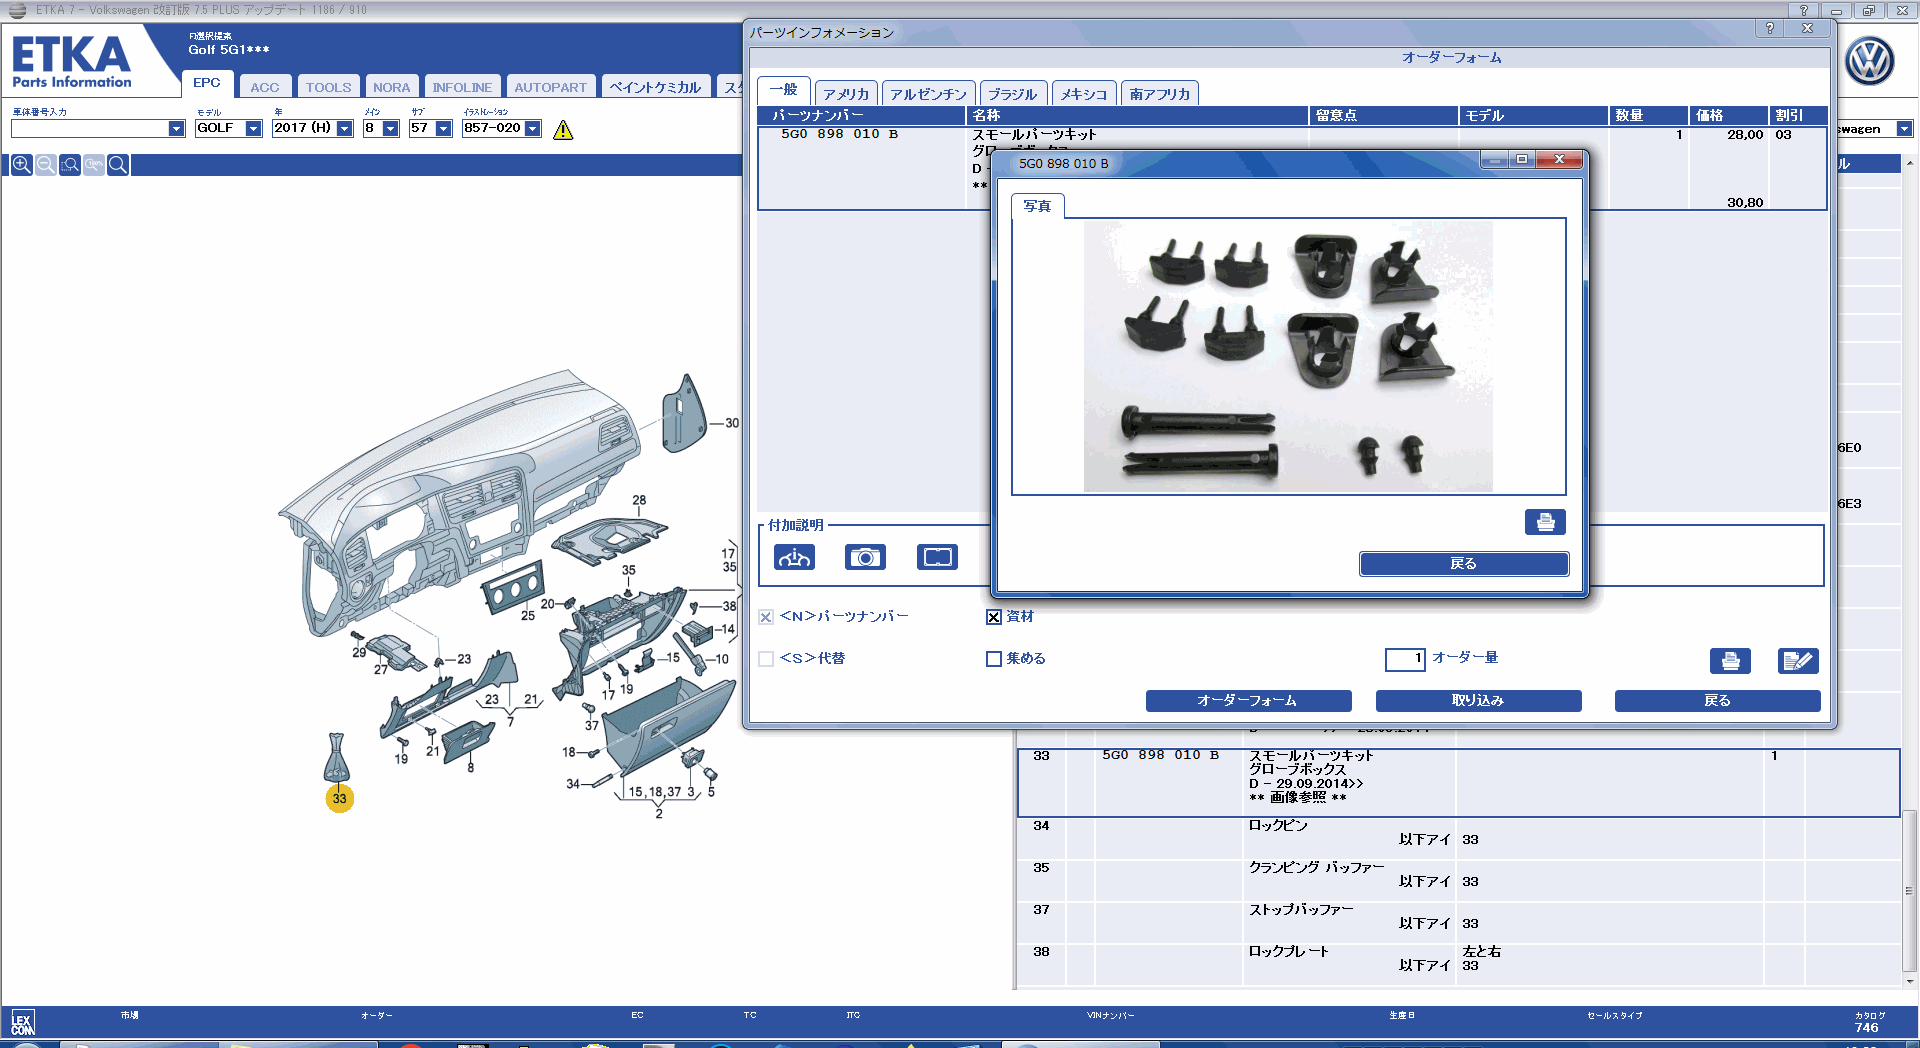
Task: Open the 車体番号入力 dropdown
Action: [176, 129]
